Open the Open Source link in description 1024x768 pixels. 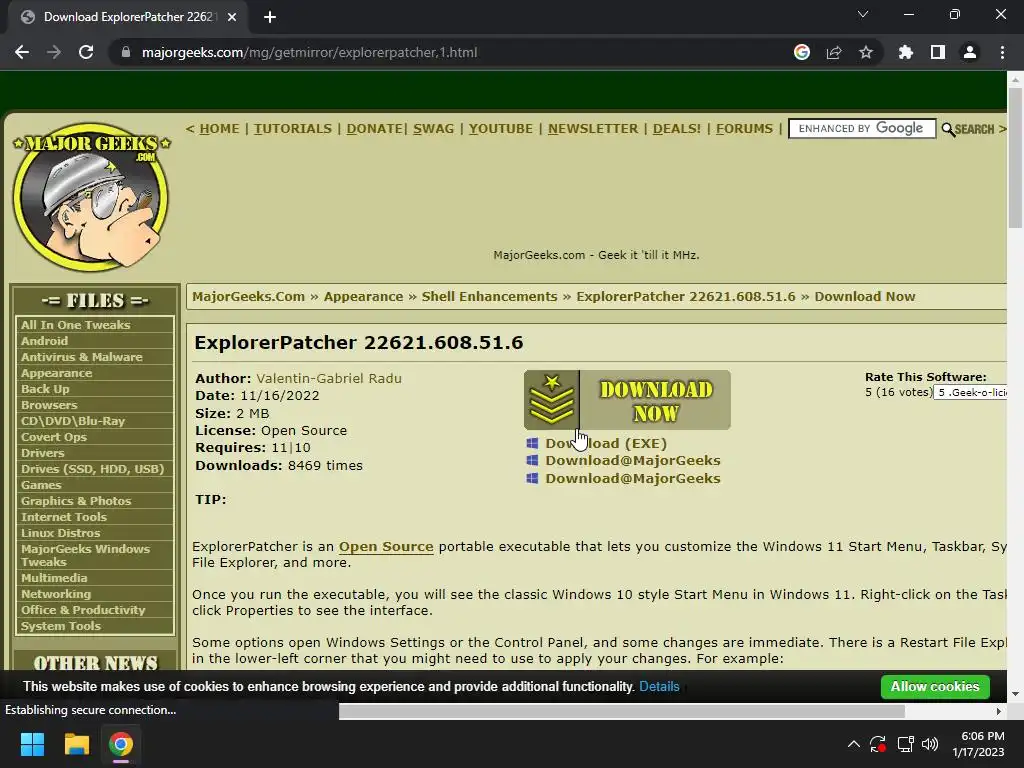click(x=386, y=547)
